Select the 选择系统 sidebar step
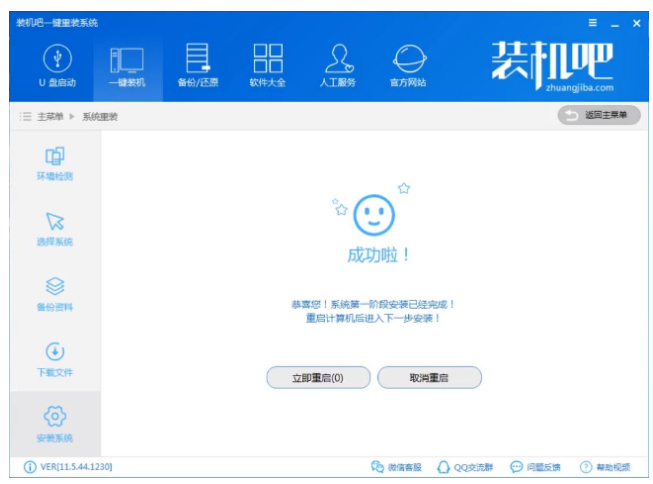Image resolution: width=653 pixels, height=484 pixels. tap(55, 229)
